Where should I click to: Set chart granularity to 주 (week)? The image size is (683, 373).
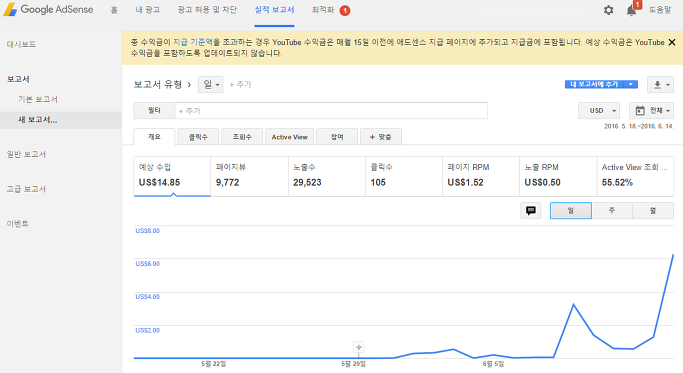(x=612, y=210)
